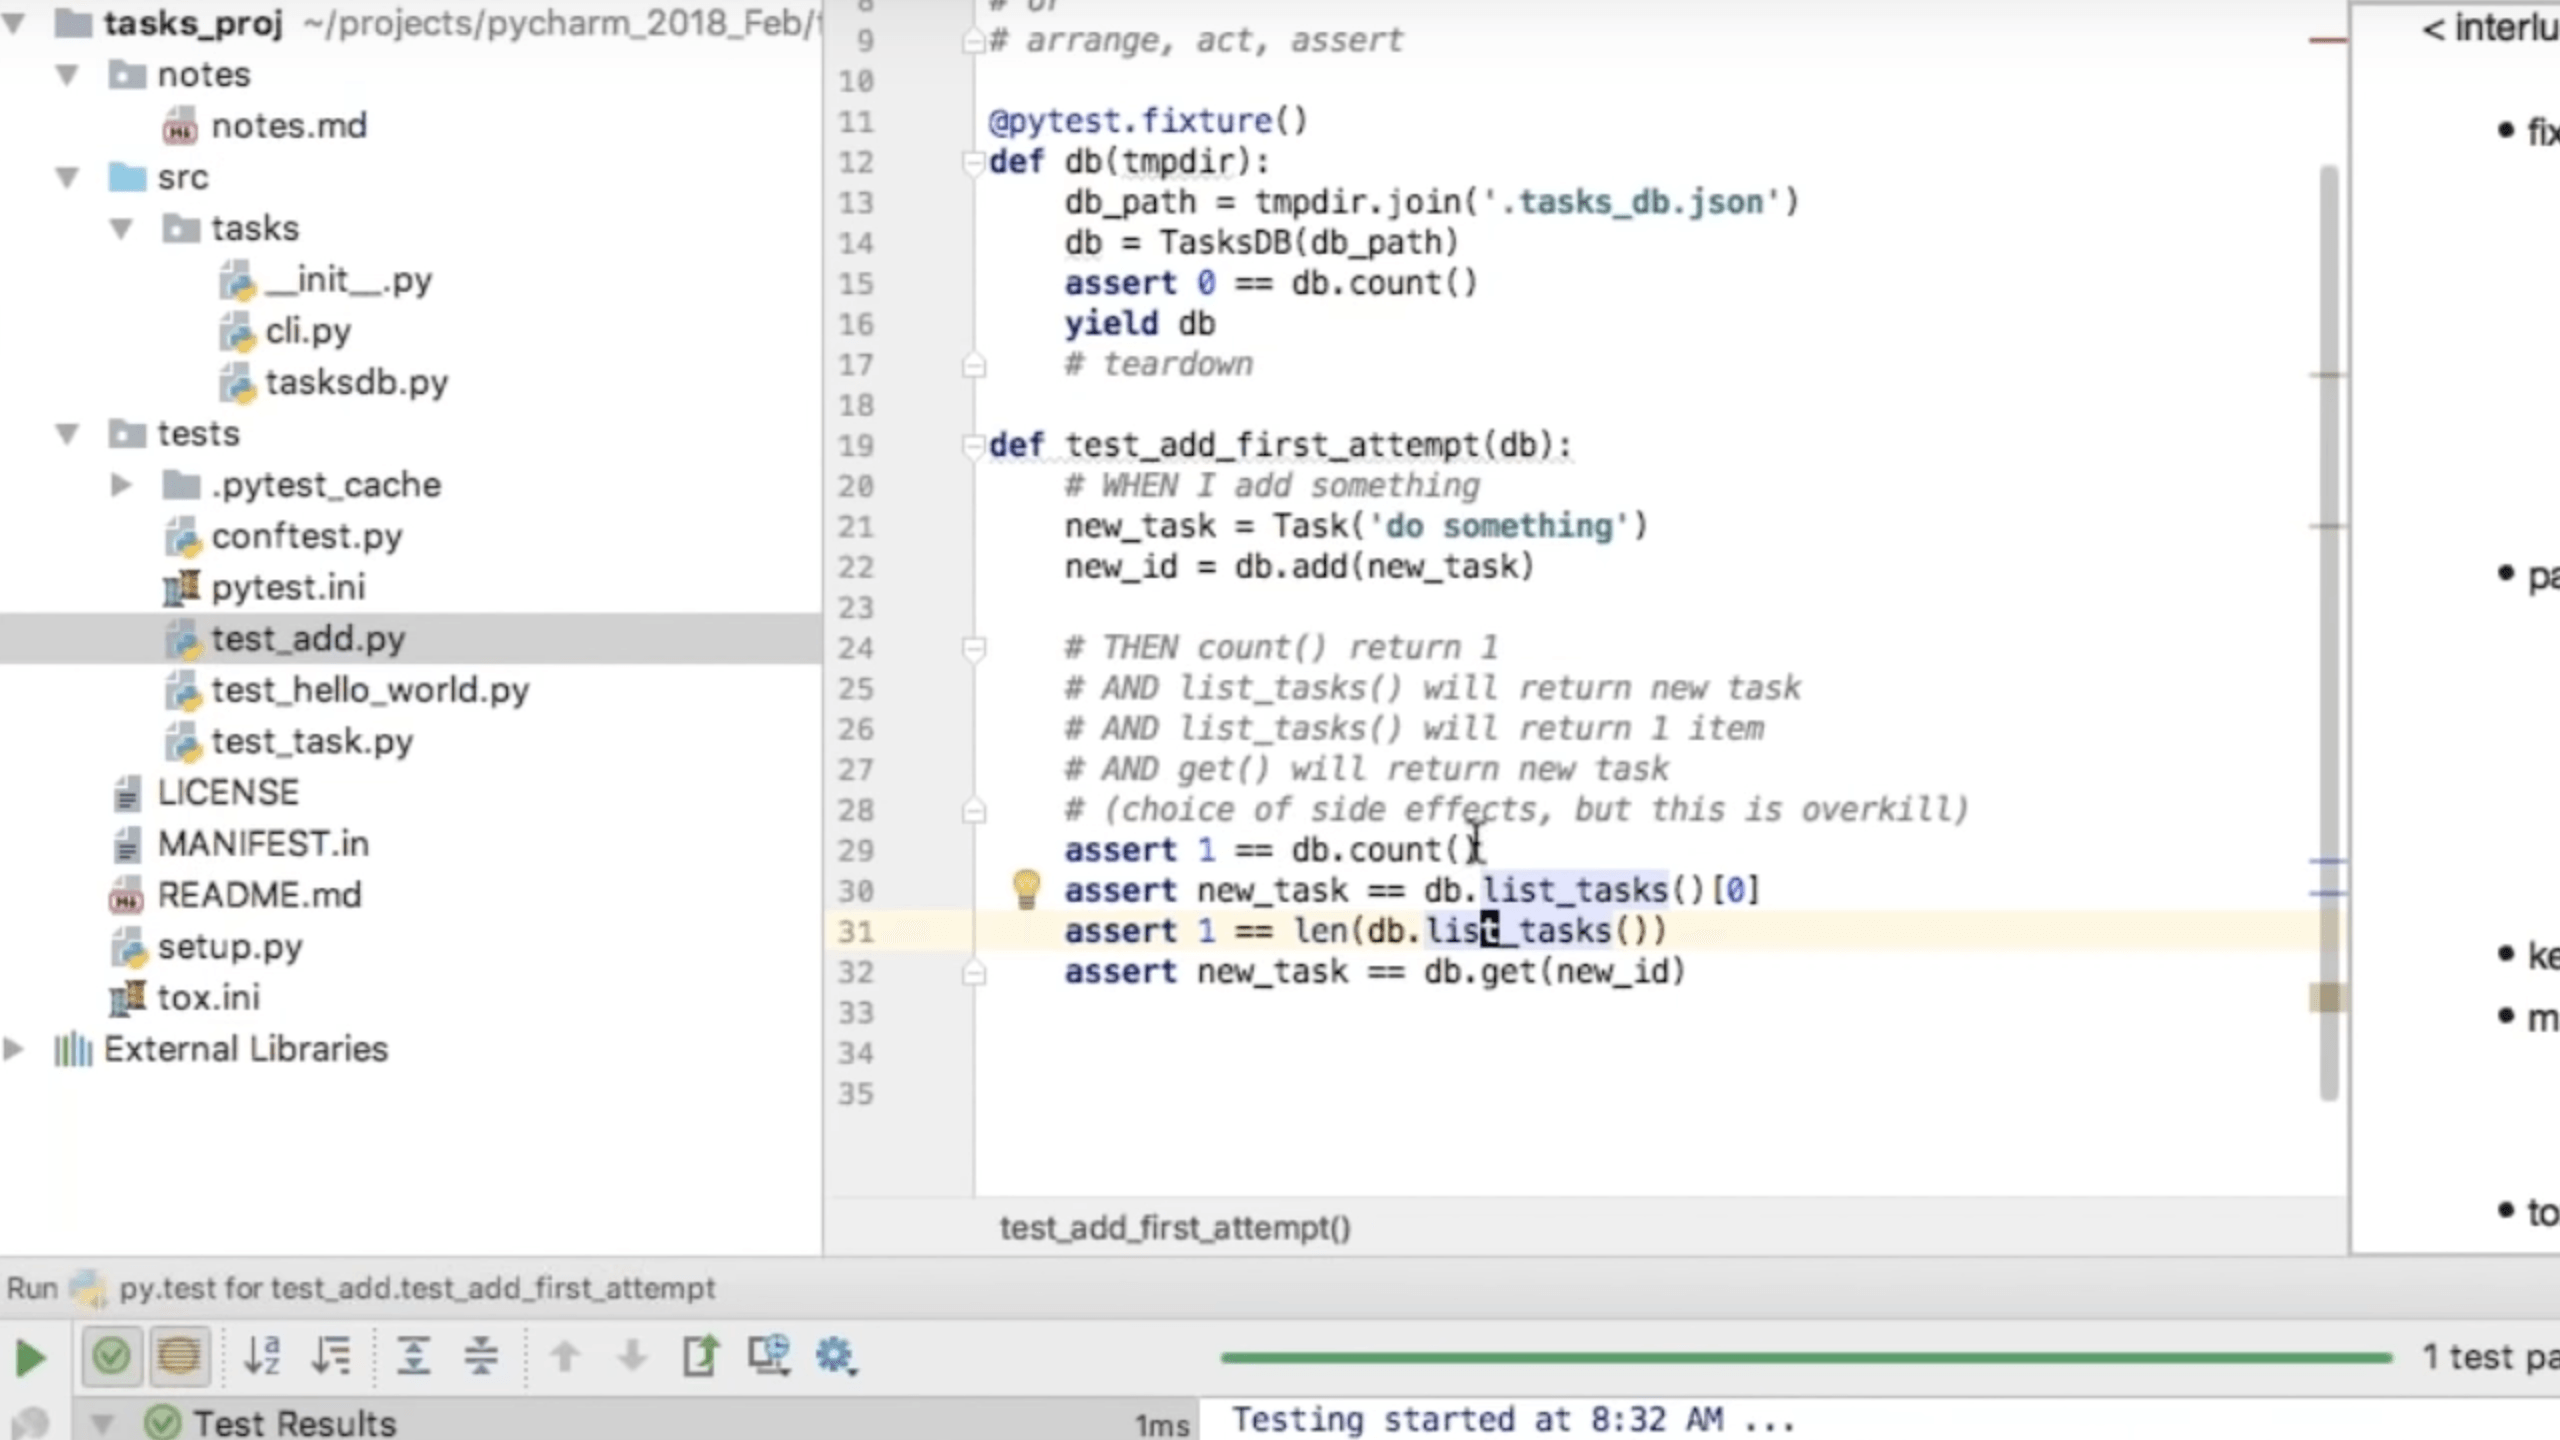This screenshot has width=2560, height=1440.
Task: Open tasksdb.py from the project tree
Action: pyautogui.click(x=355, y=382)
